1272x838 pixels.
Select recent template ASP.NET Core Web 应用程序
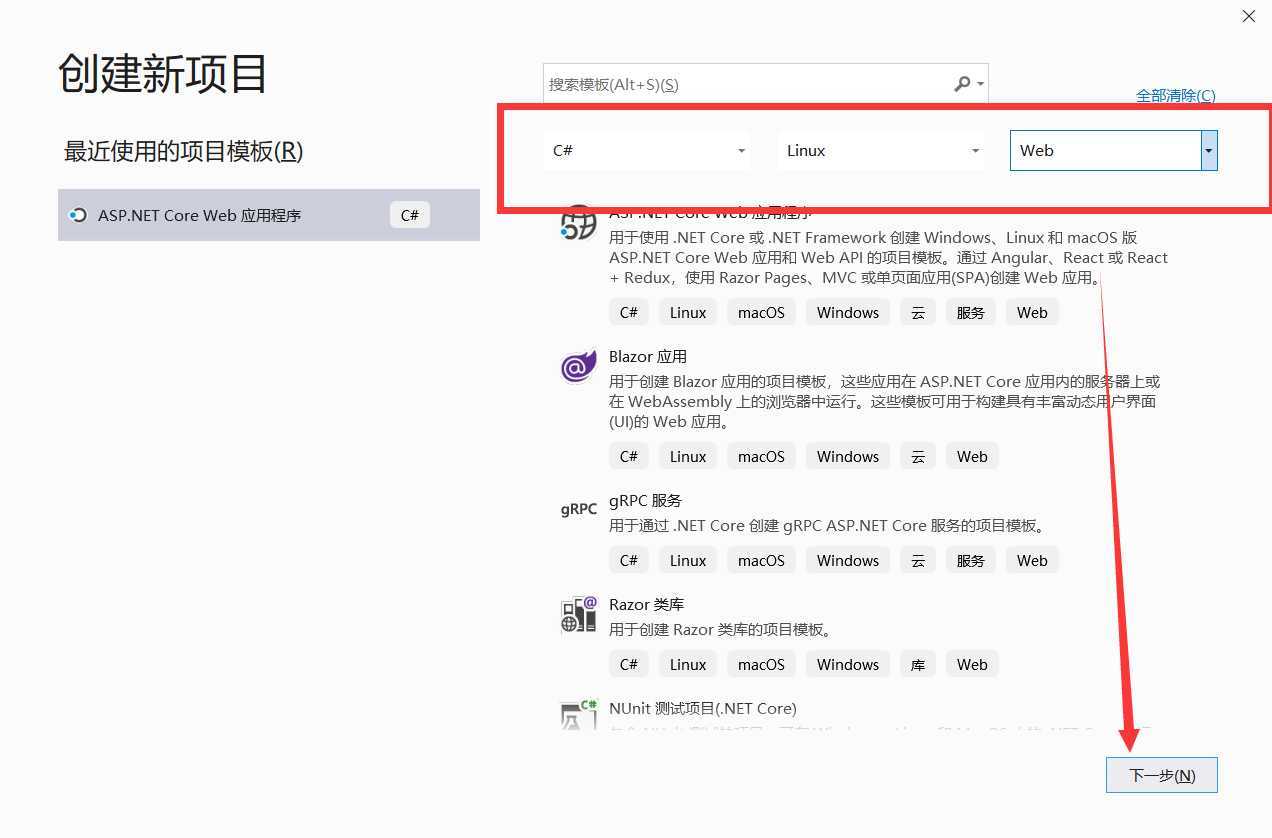[269, 215]
